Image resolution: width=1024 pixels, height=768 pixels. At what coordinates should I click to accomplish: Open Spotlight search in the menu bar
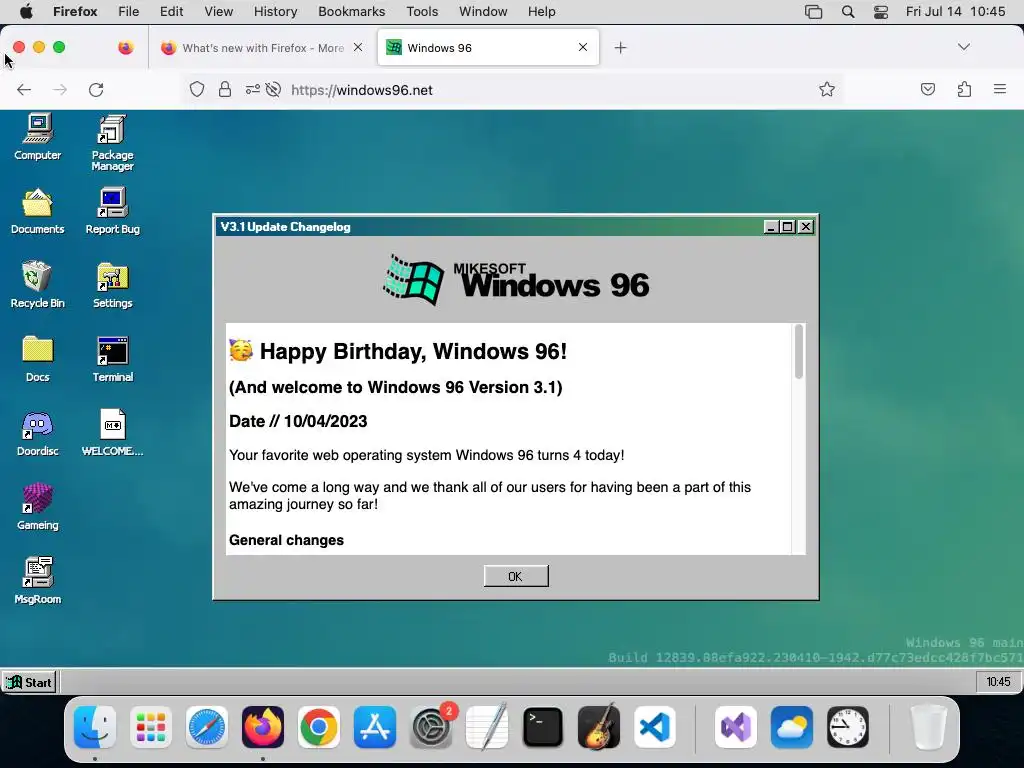(x=848, y=12)
